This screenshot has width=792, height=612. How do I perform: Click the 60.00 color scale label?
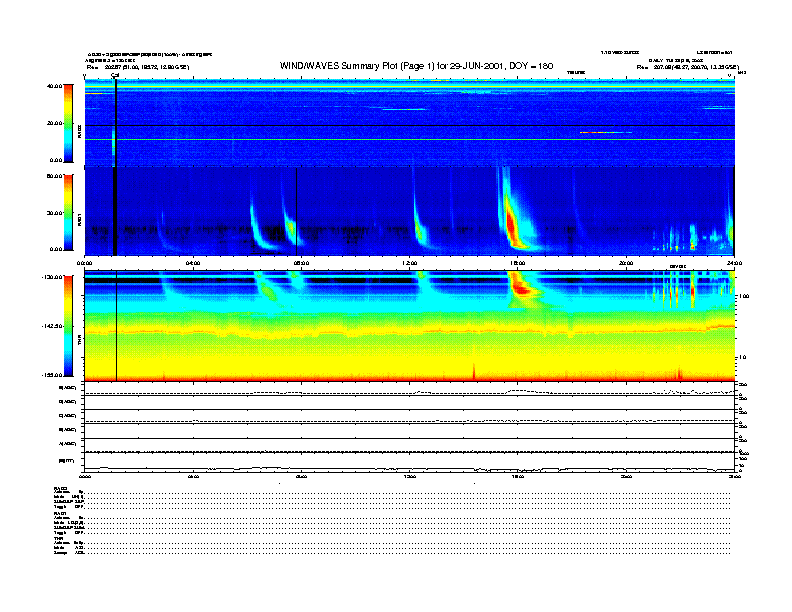coord(54,176)
